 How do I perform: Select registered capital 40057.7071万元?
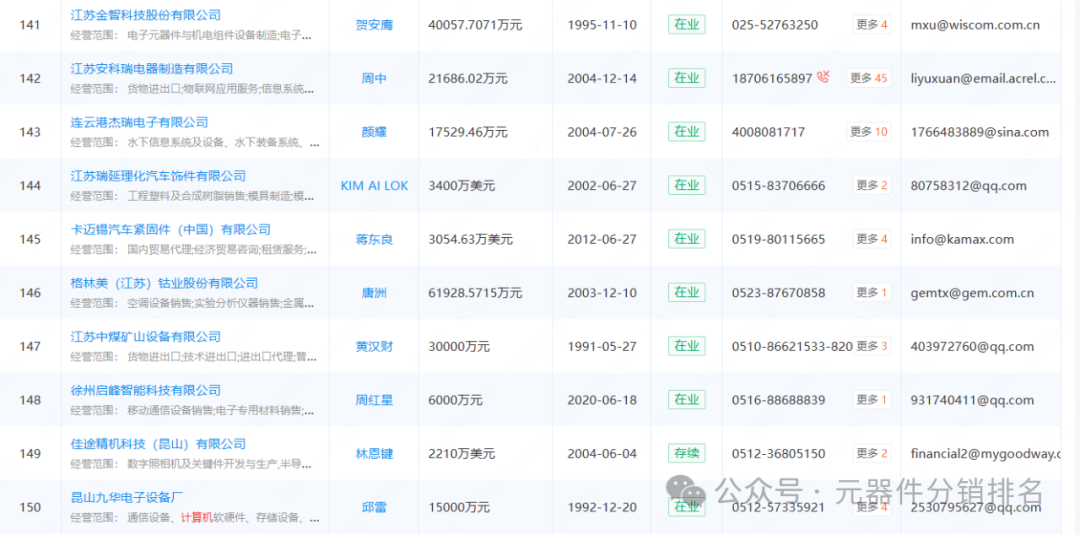pyautogui.click(x=475, y=25)
